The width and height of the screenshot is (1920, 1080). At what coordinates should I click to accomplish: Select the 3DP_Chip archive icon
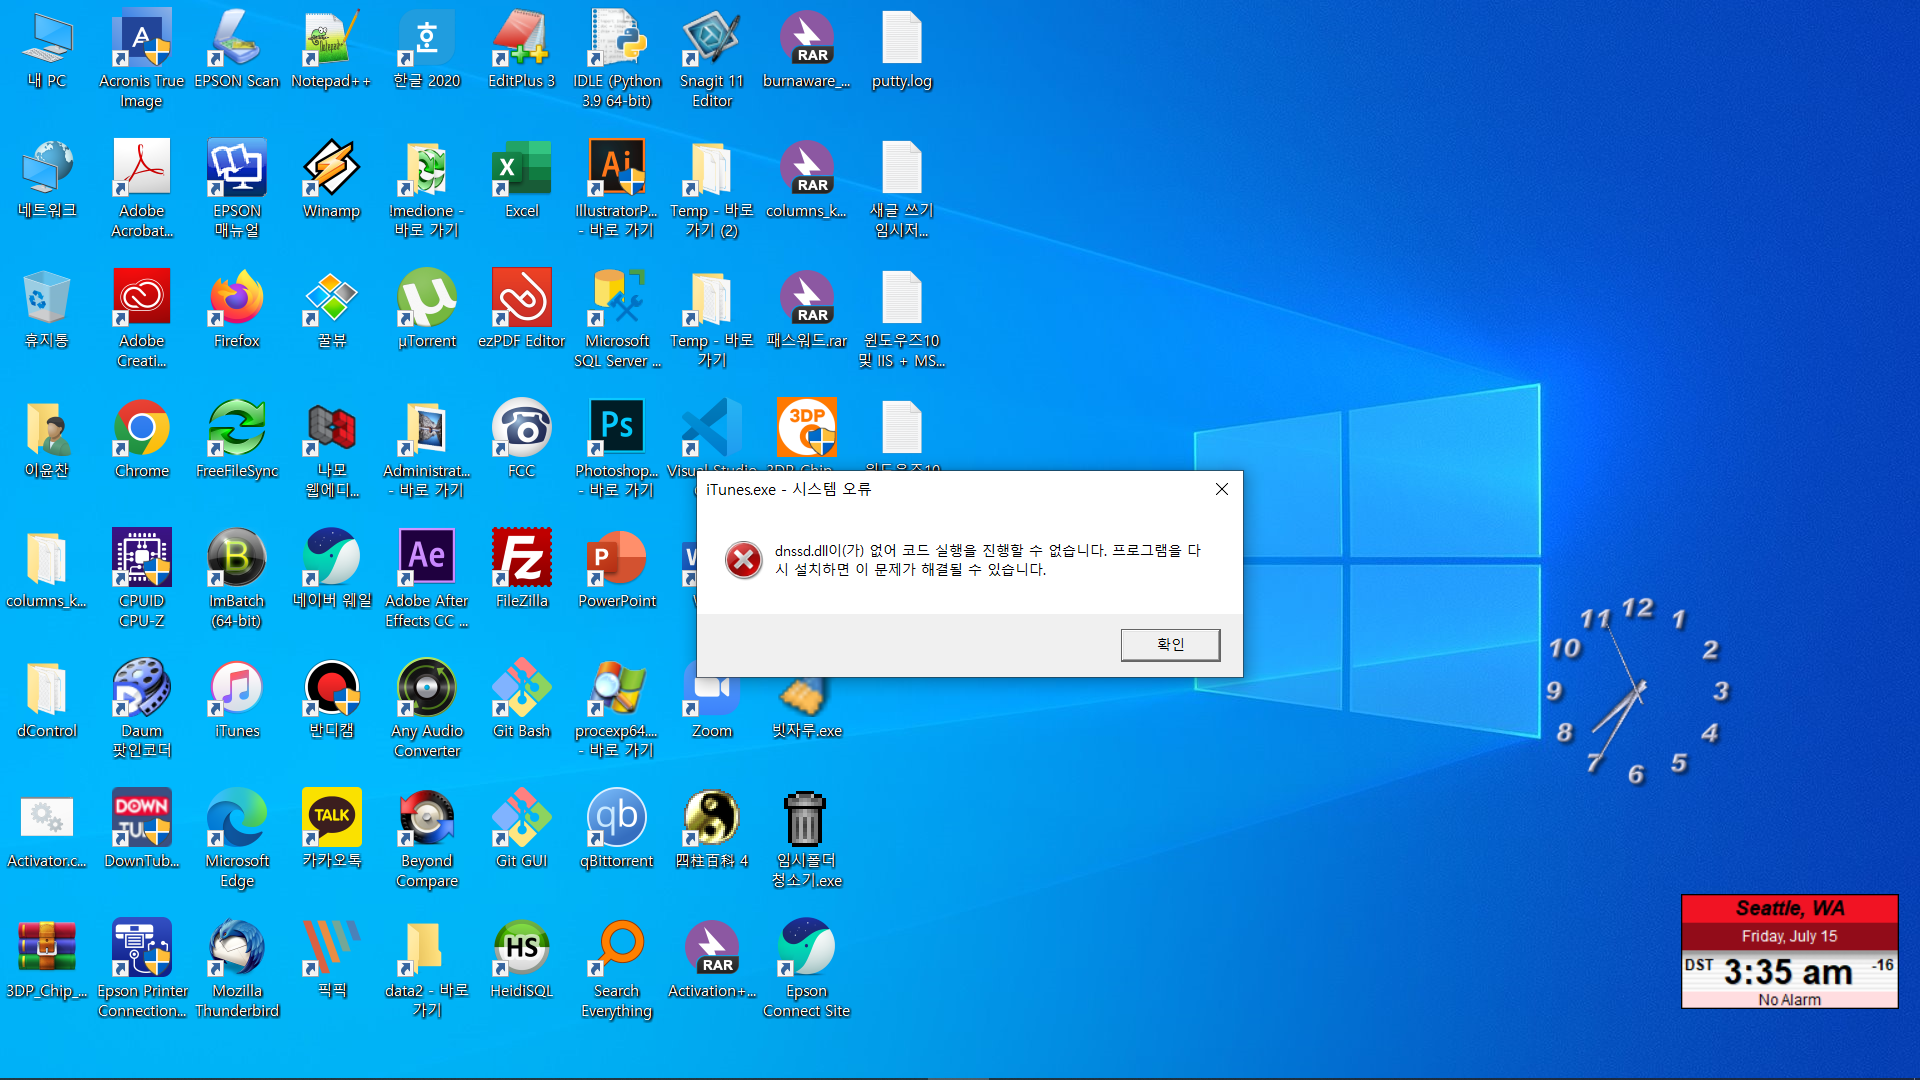pyautogui.click(x=47, y=961)
